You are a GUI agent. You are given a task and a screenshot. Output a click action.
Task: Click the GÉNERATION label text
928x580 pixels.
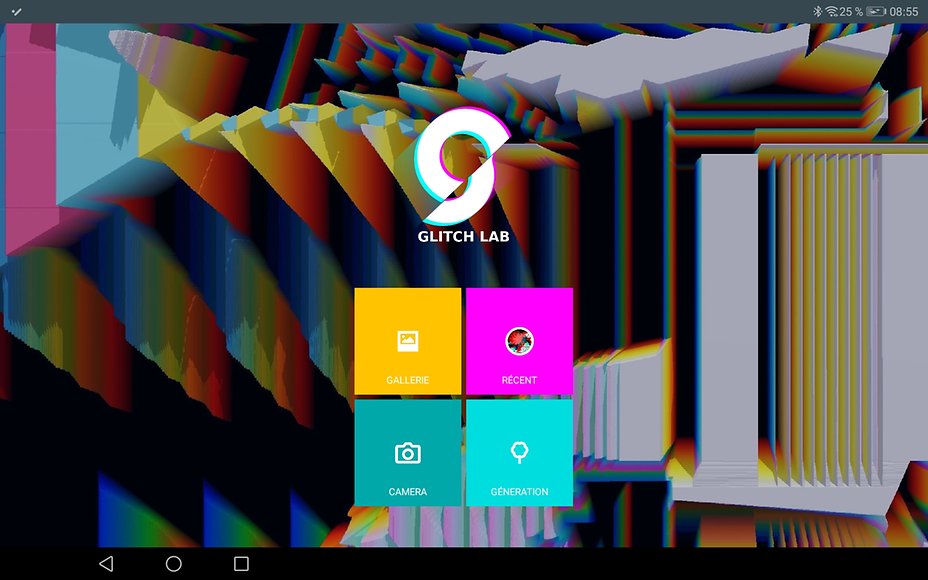(519, 492)
